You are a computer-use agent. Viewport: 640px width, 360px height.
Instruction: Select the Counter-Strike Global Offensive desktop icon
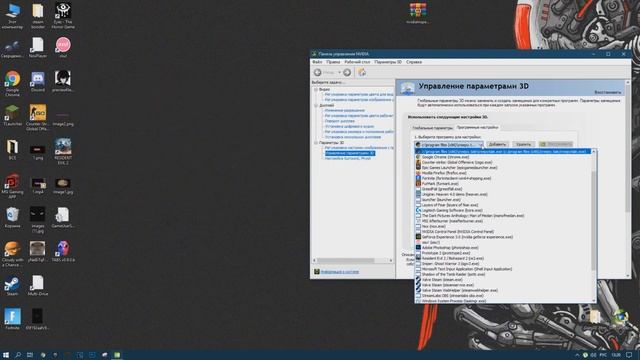[38, 118]
